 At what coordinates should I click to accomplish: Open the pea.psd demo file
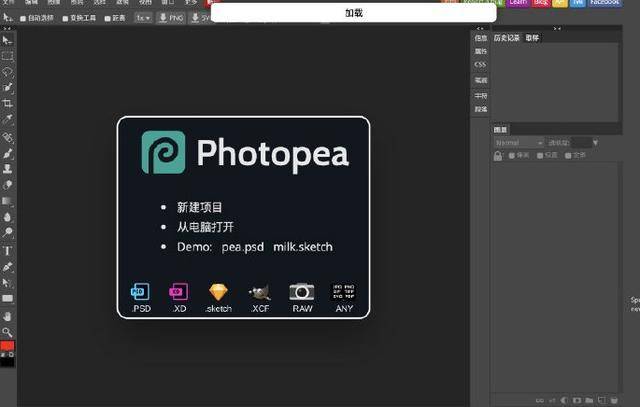(243, 247)
